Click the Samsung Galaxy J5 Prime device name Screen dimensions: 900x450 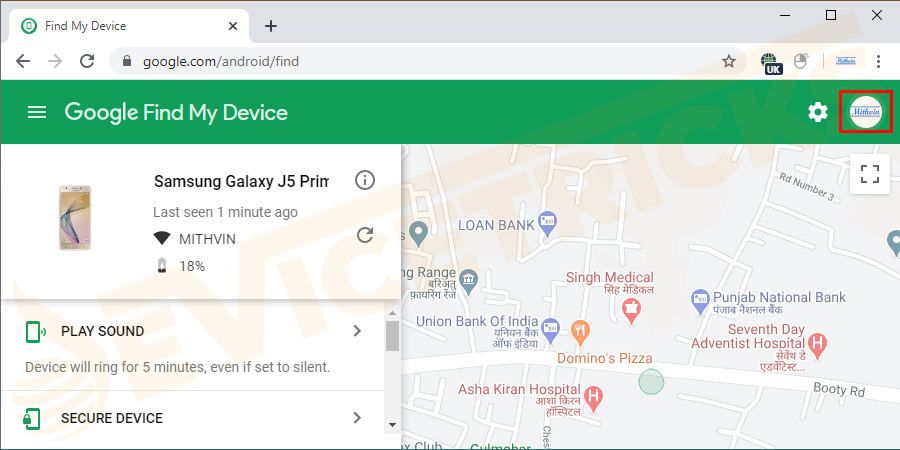click(242, 181)
